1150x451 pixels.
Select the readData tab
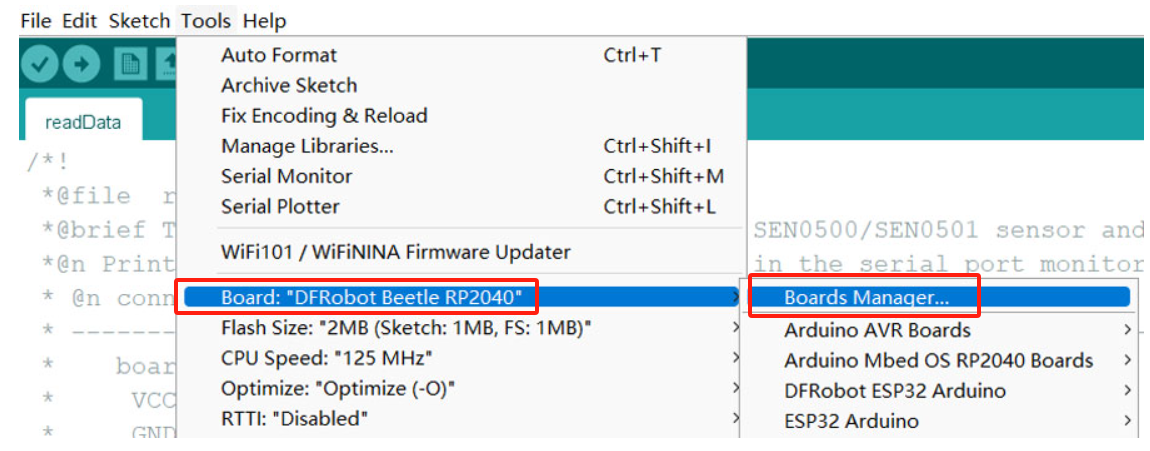[x=83, y=121]
